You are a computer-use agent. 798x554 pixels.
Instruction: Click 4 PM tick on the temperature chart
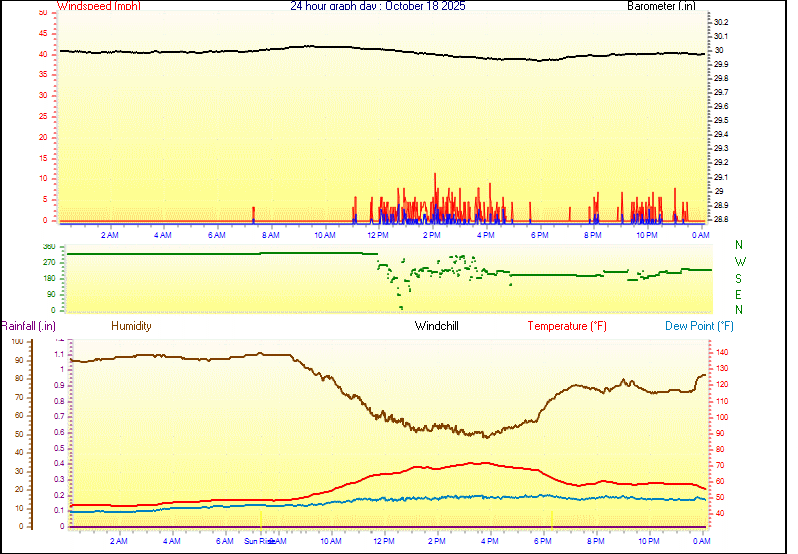pyautogui.click(x=490, y=541)
